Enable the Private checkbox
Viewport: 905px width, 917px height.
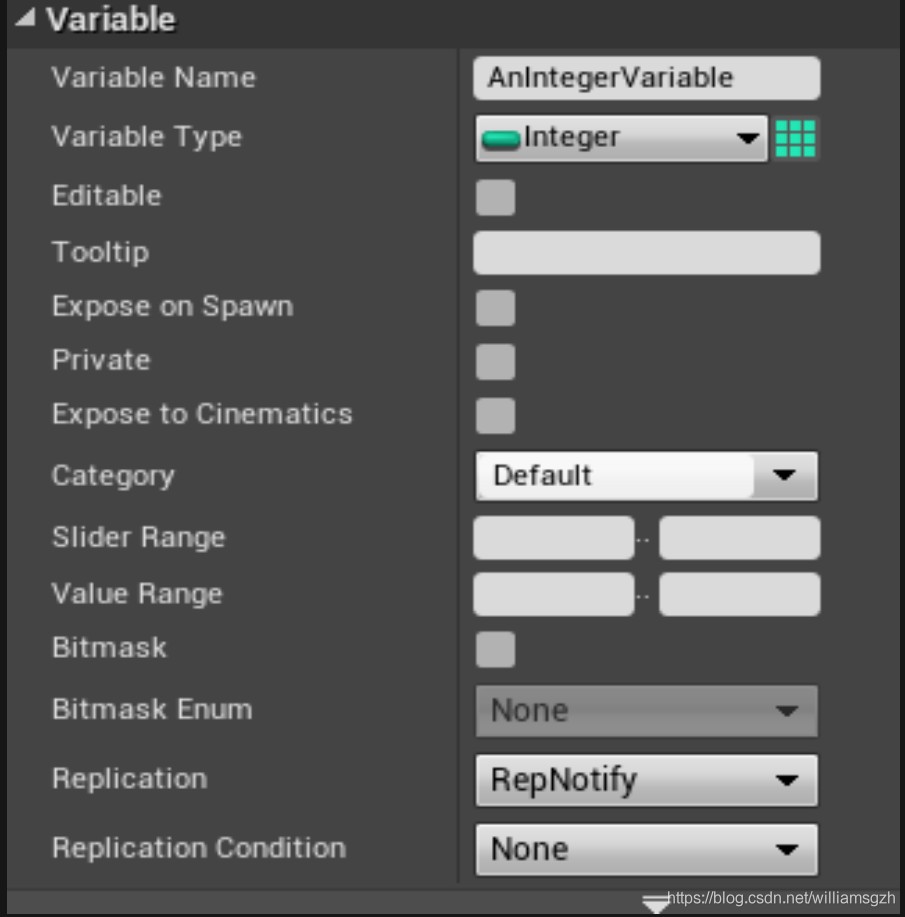[495, 362]
